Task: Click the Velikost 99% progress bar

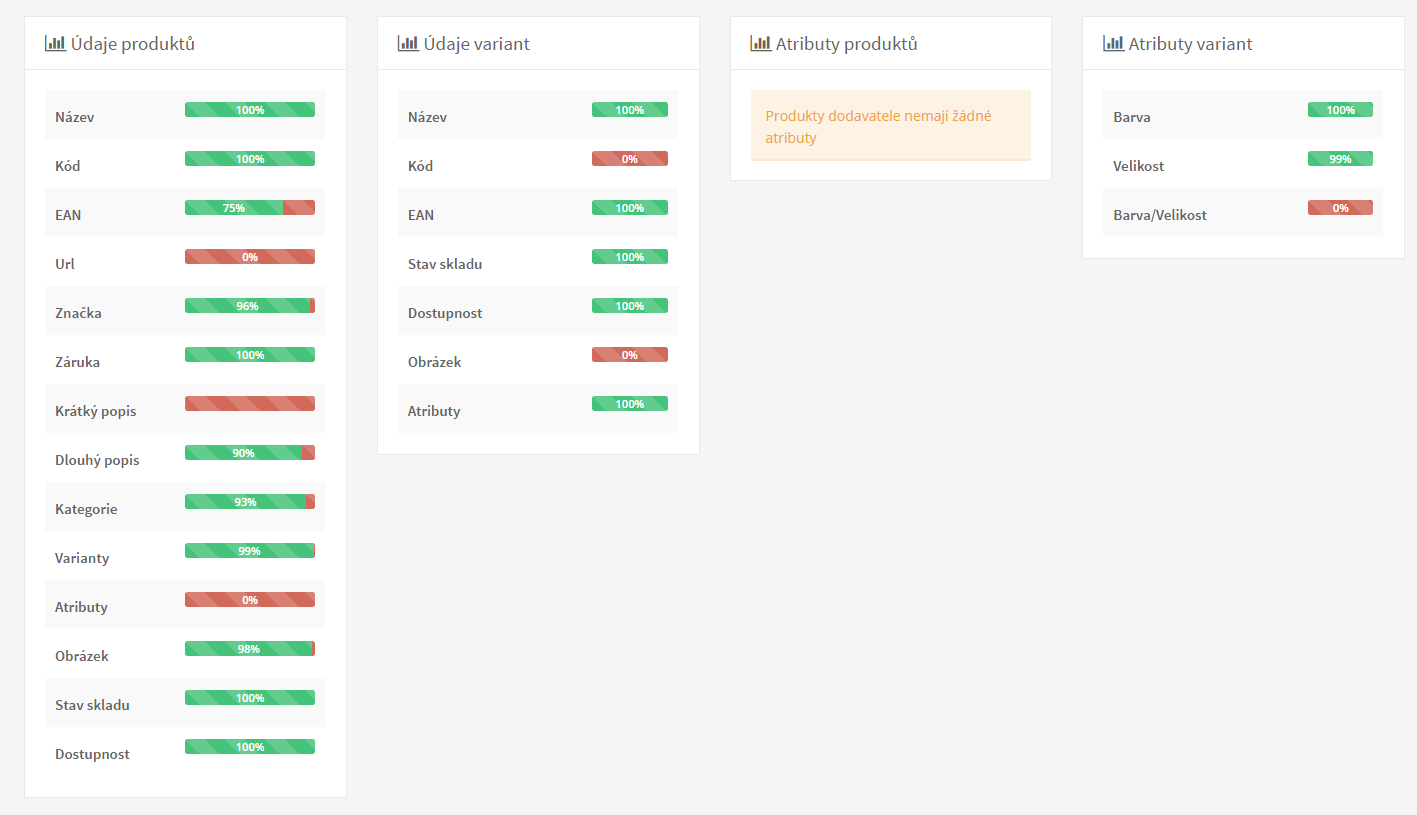Action: (1340, 159)
